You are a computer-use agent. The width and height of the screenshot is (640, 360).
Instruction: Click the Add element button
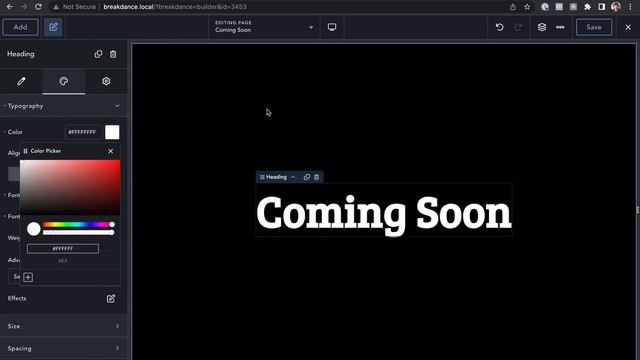(x=20, y=27)
